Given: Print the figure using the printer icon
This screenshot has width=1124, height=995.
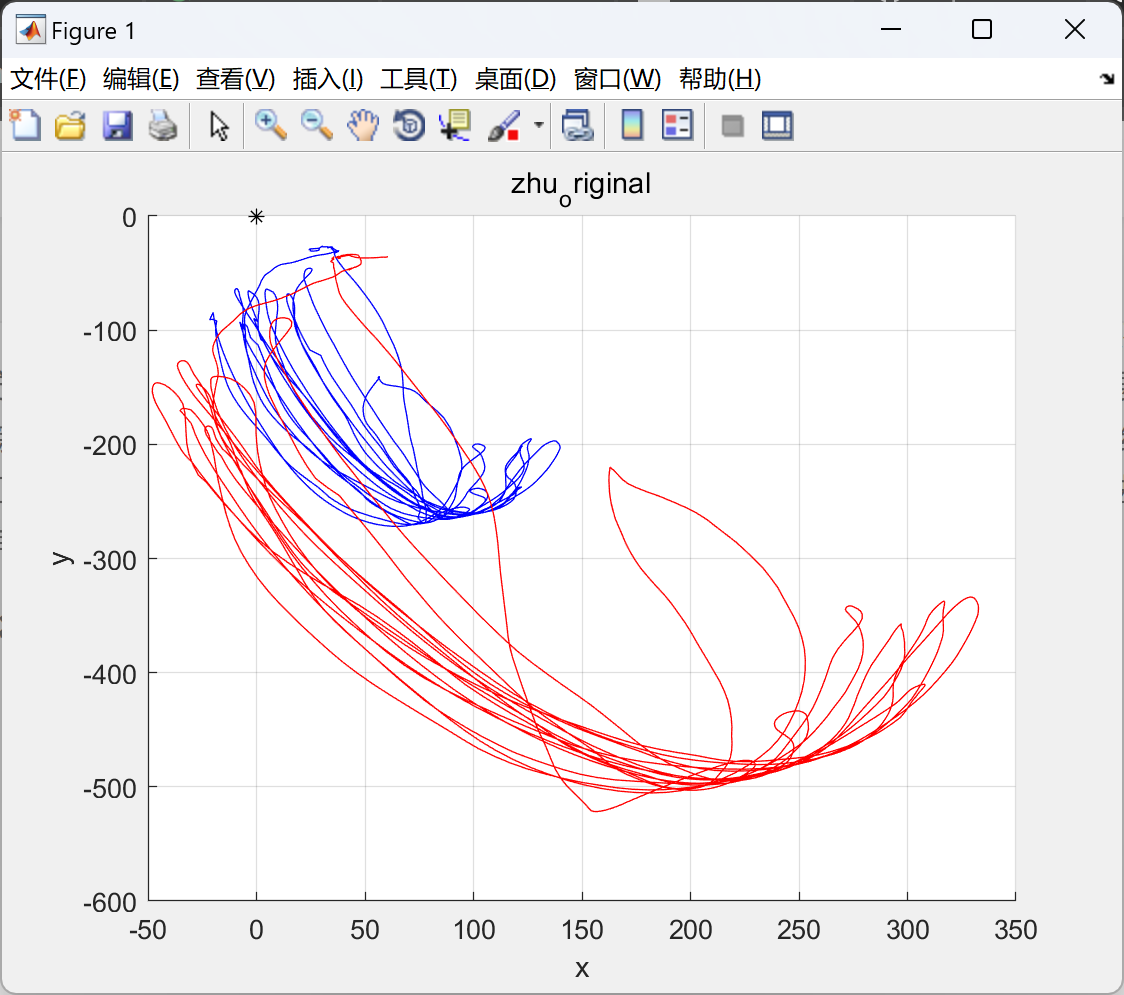Looking at the screenshot, I should [163, 125].
